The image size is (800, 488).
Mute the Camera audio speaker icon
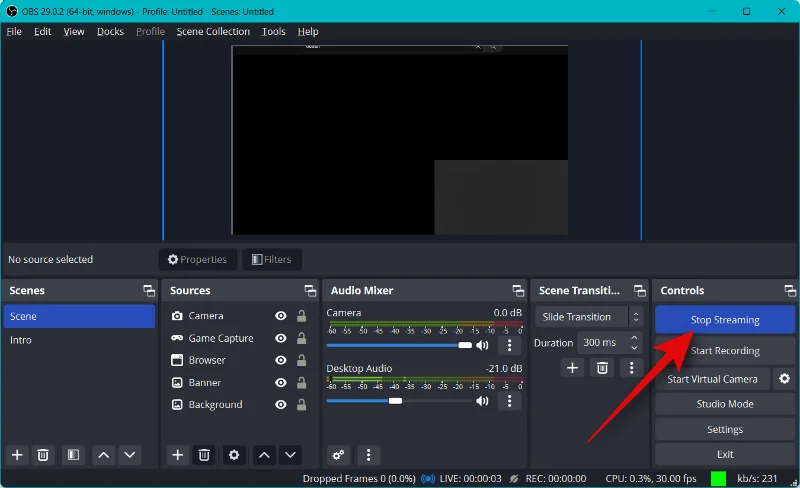coord(482,346)
